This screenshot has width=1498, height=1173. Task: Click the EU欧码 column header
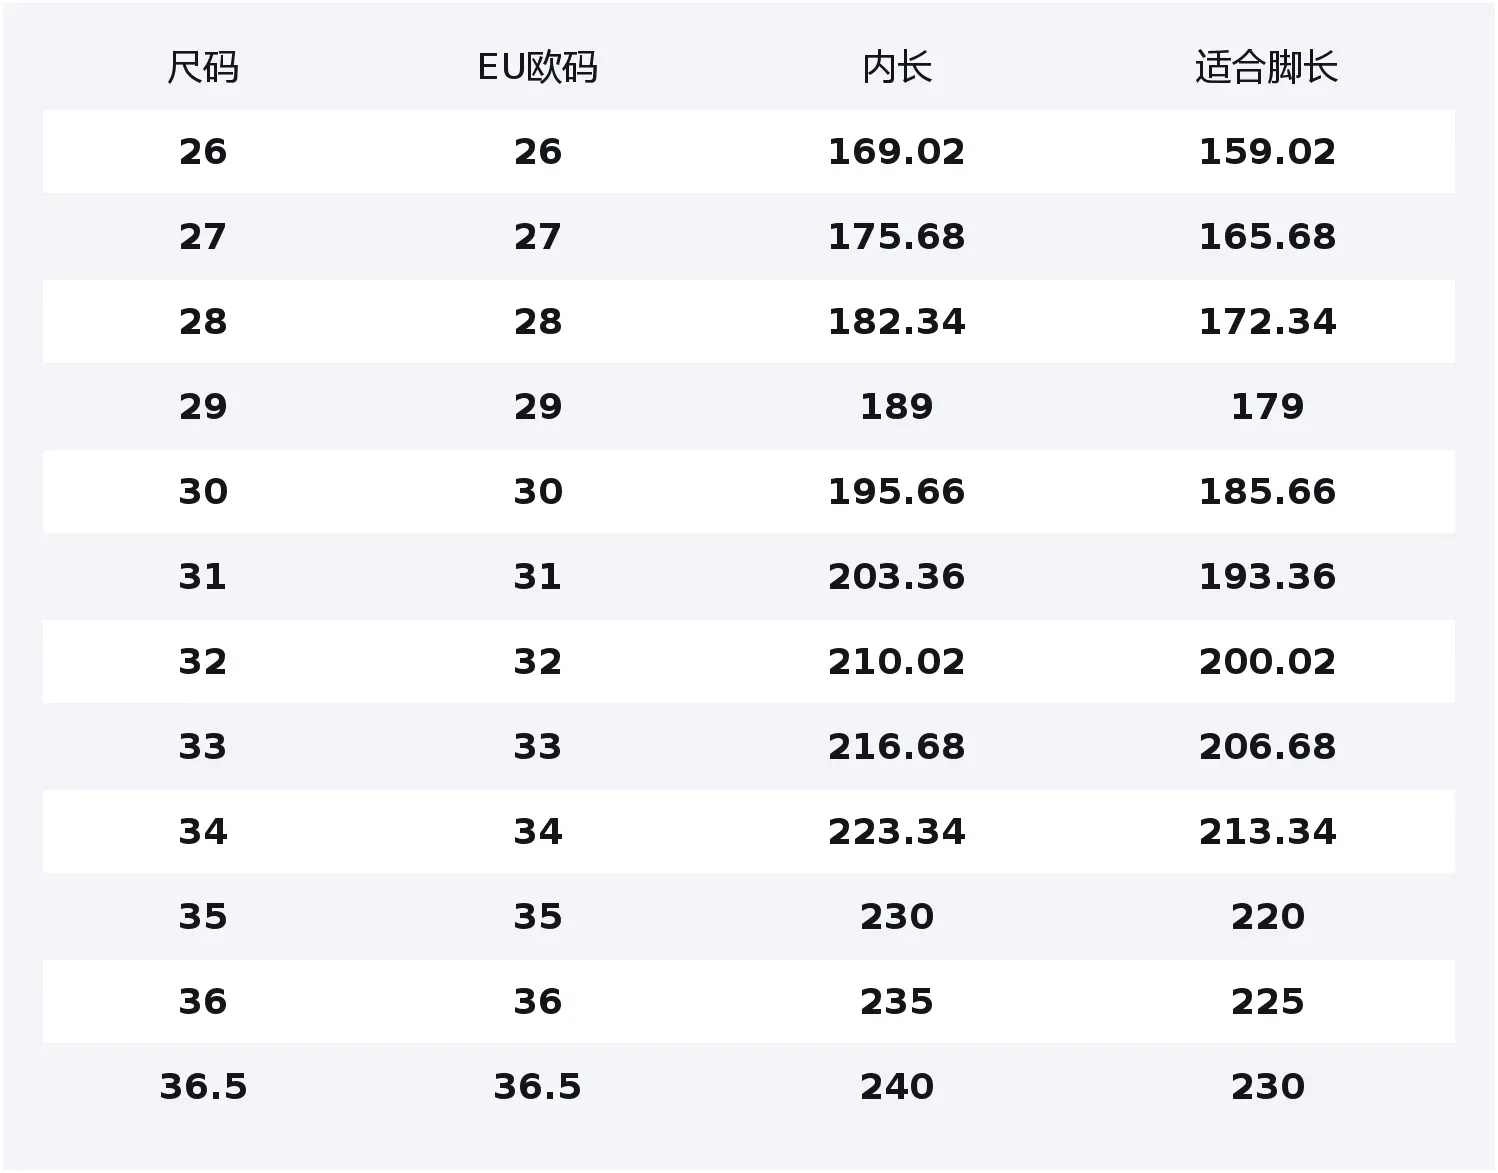[537, 68]
